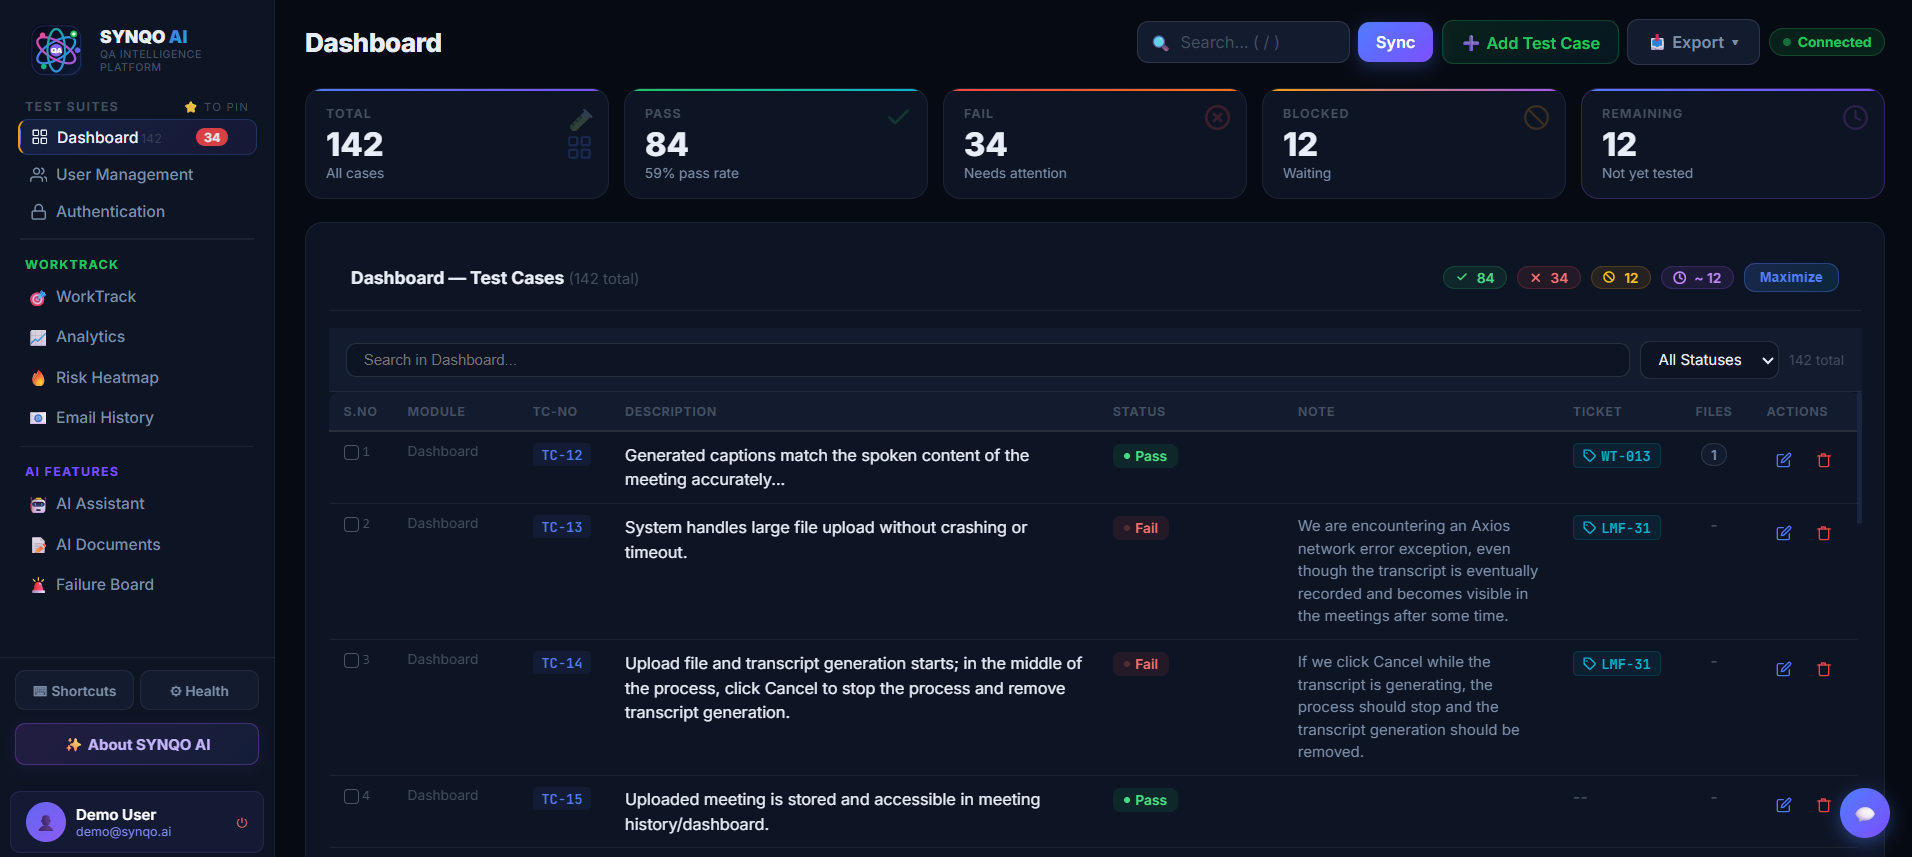Image resolution: width=1912 pixels, height=857 pixels.
Task: Filter by the 12 blocked badge
Action: point(1621,278)
